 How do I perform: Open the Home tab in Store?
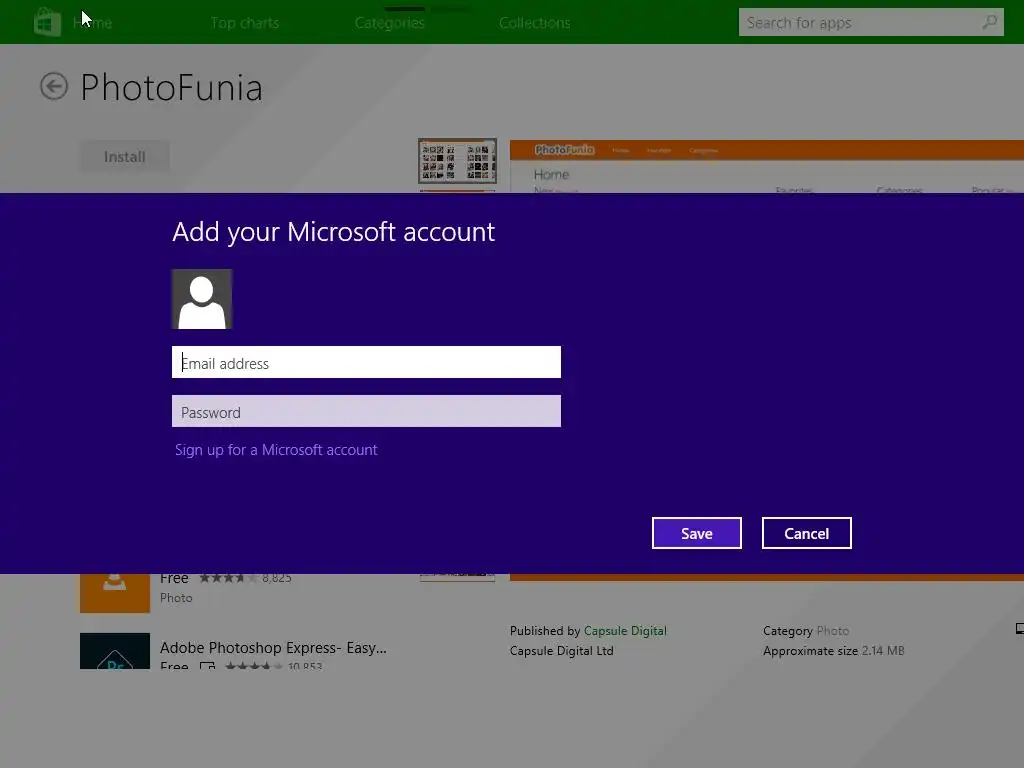tap(92, 23)
